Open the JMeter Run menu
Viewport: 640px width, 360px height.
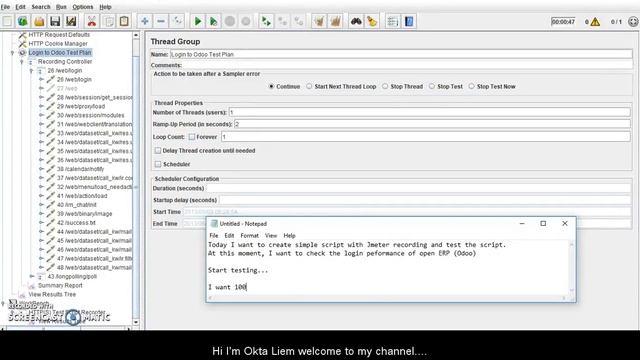(x=61, y=7)
